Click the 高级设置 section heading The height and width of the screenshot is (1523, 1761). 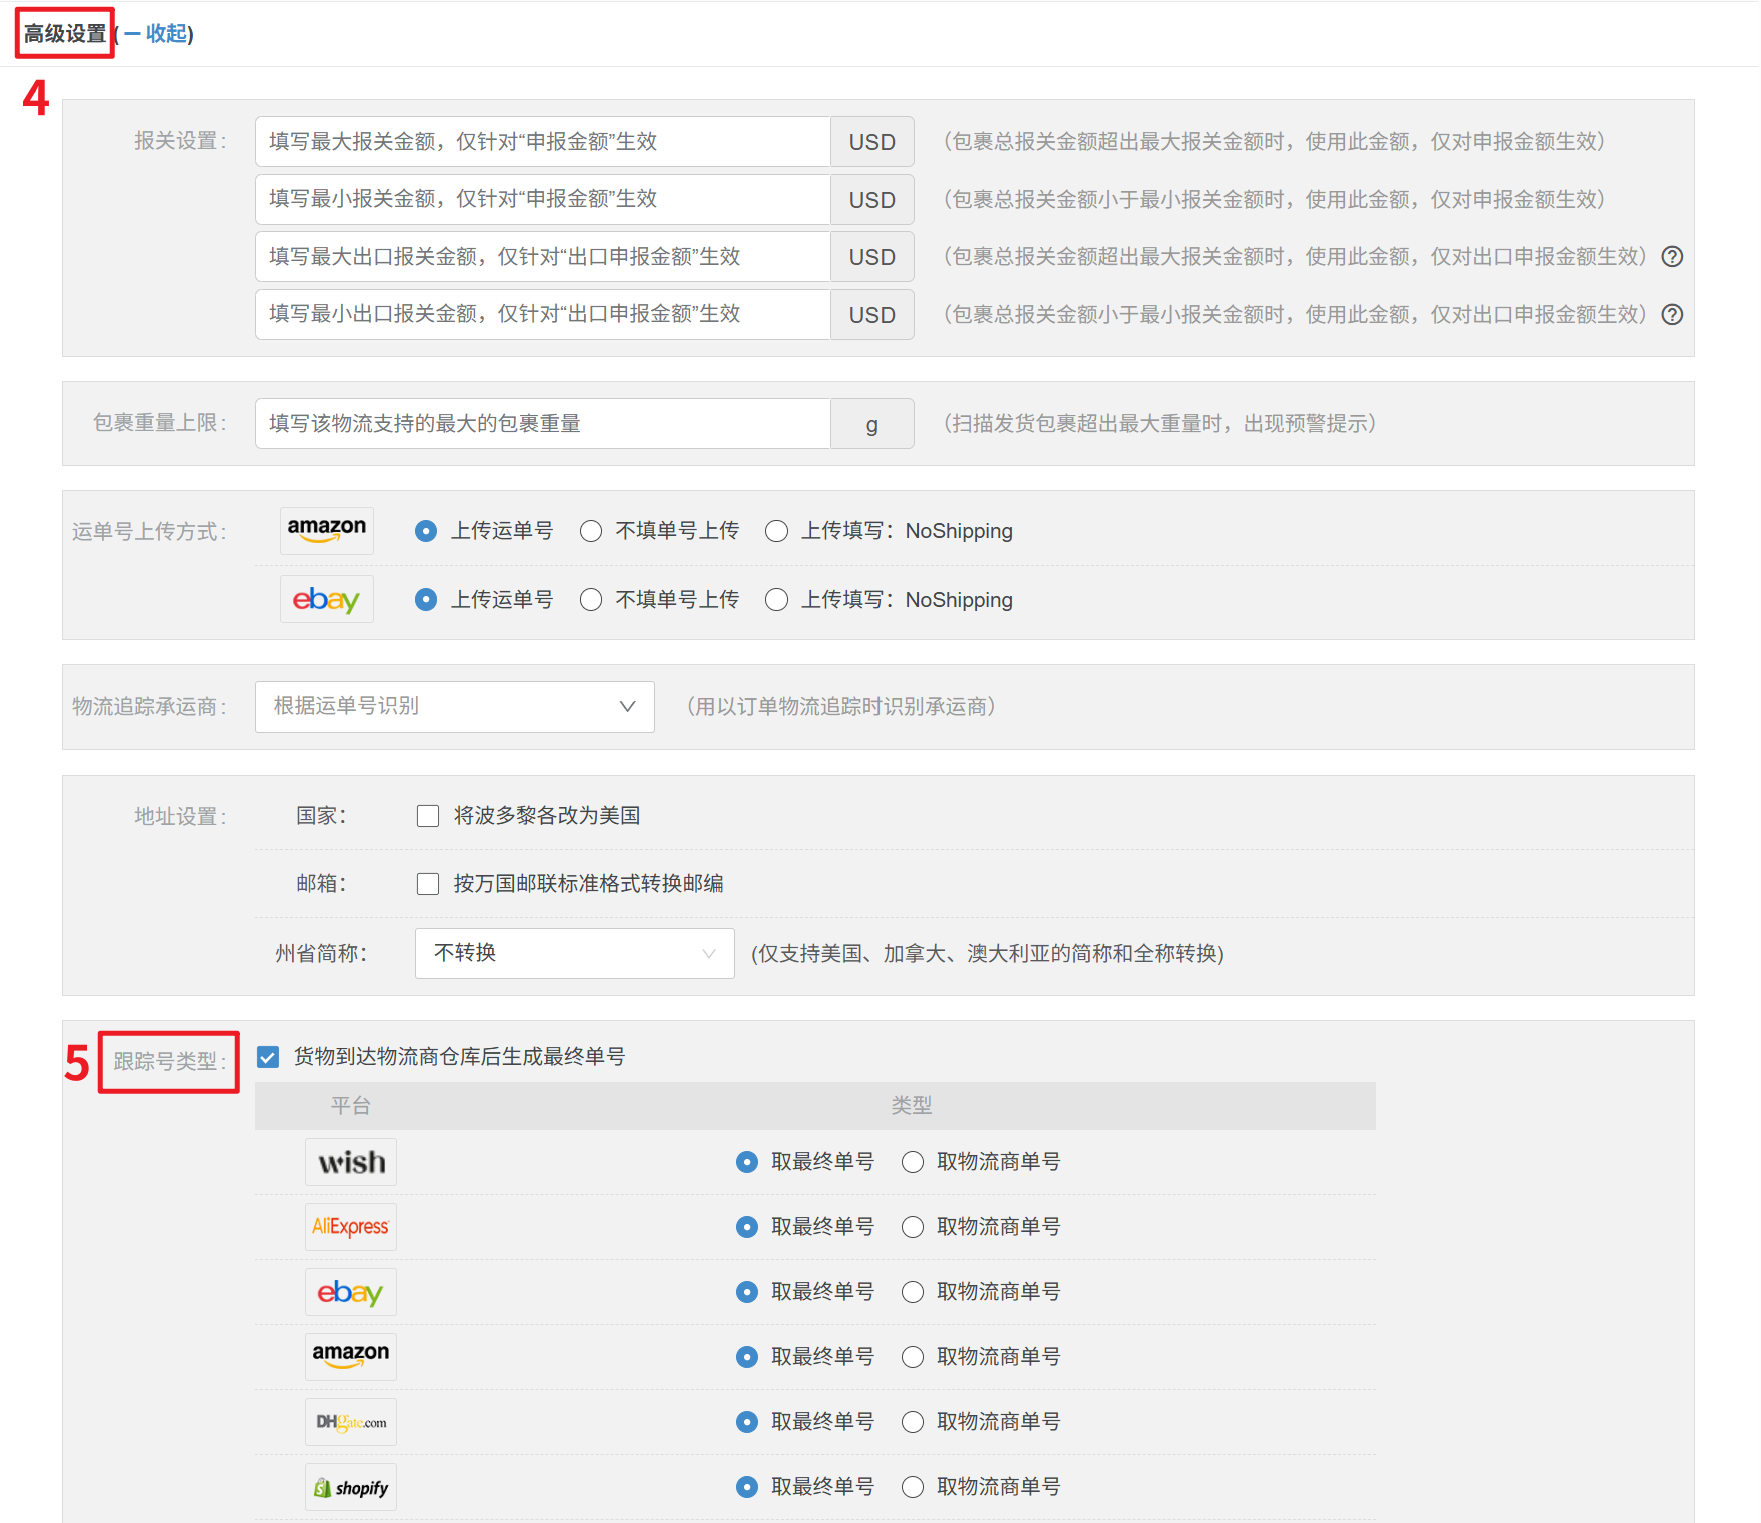coord(65,34)
